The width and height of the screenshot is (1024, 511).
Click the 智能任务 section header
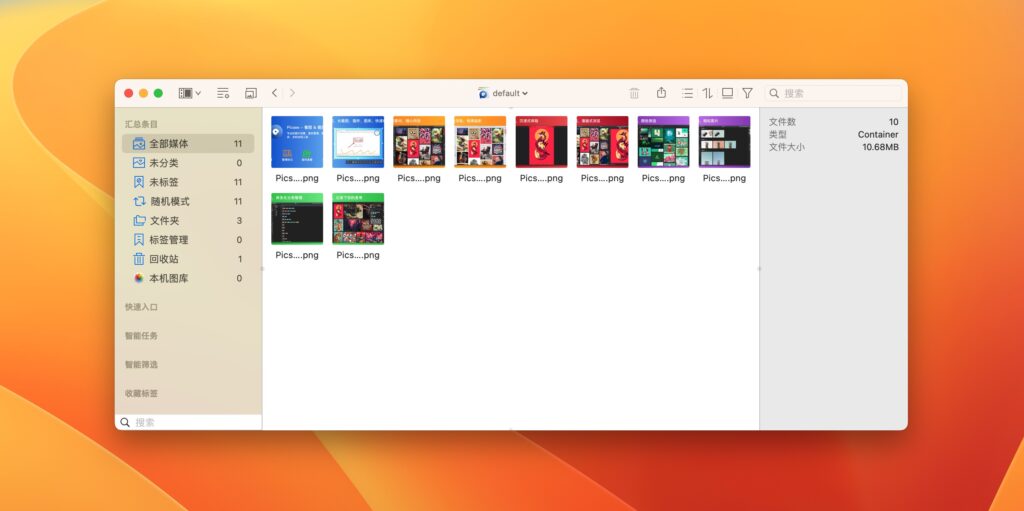point(142,336)
